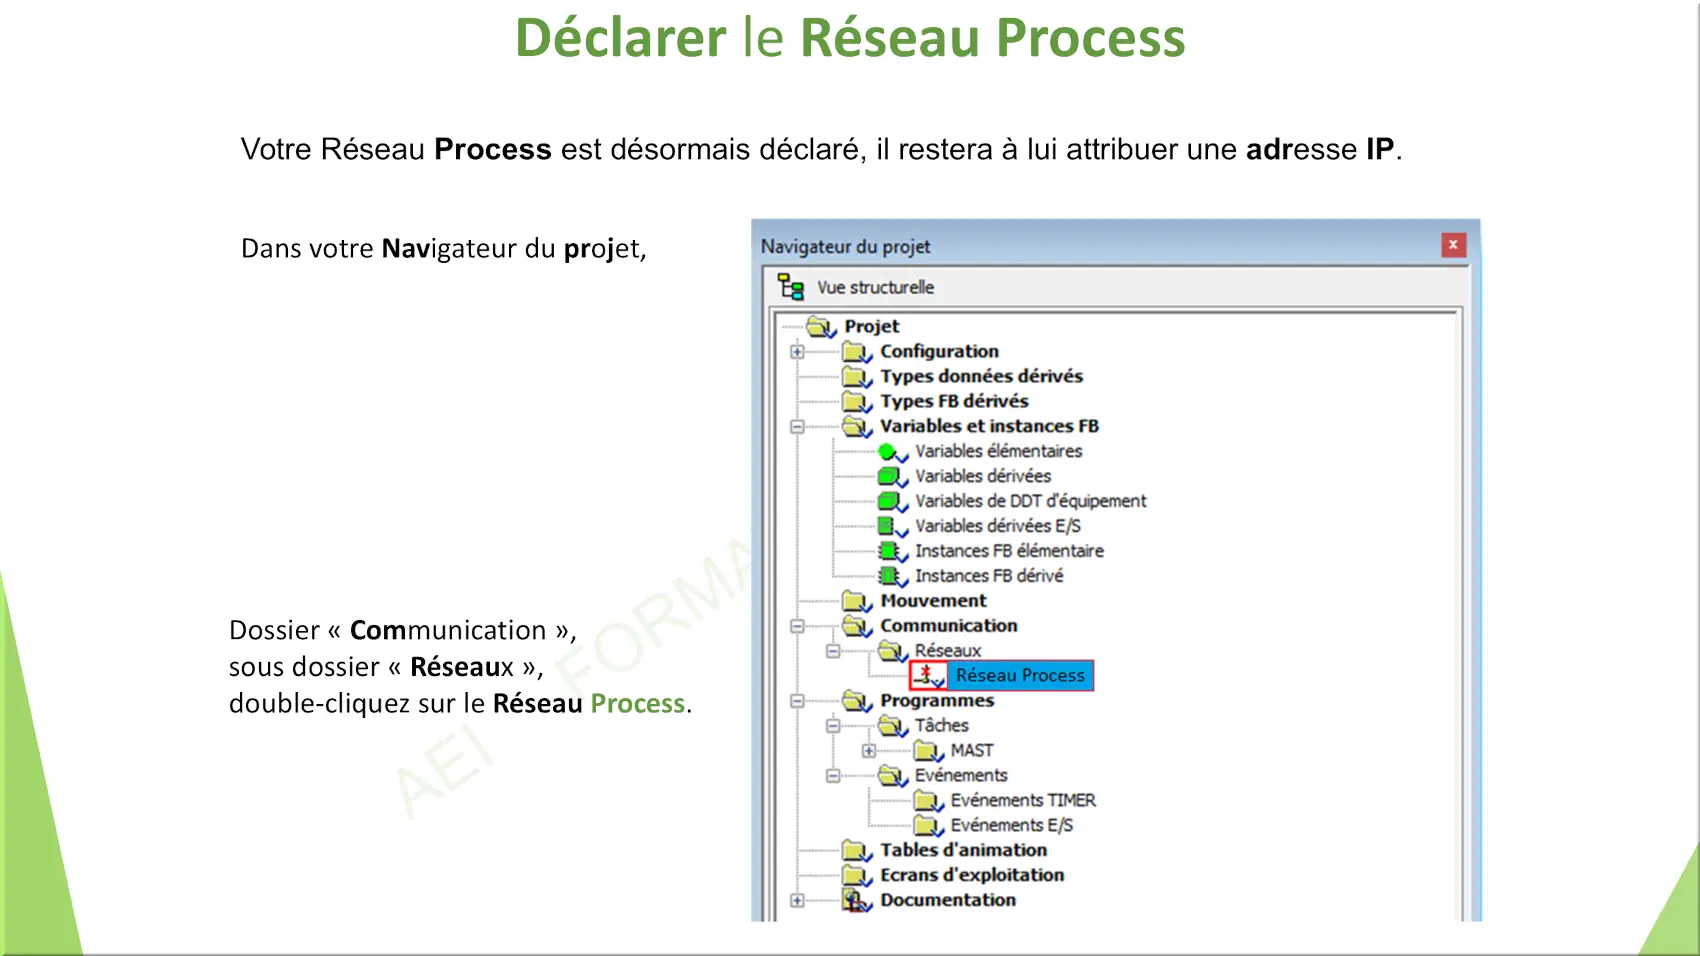
Task: Select Variables dérivées label
Action: tap(983, 476)
